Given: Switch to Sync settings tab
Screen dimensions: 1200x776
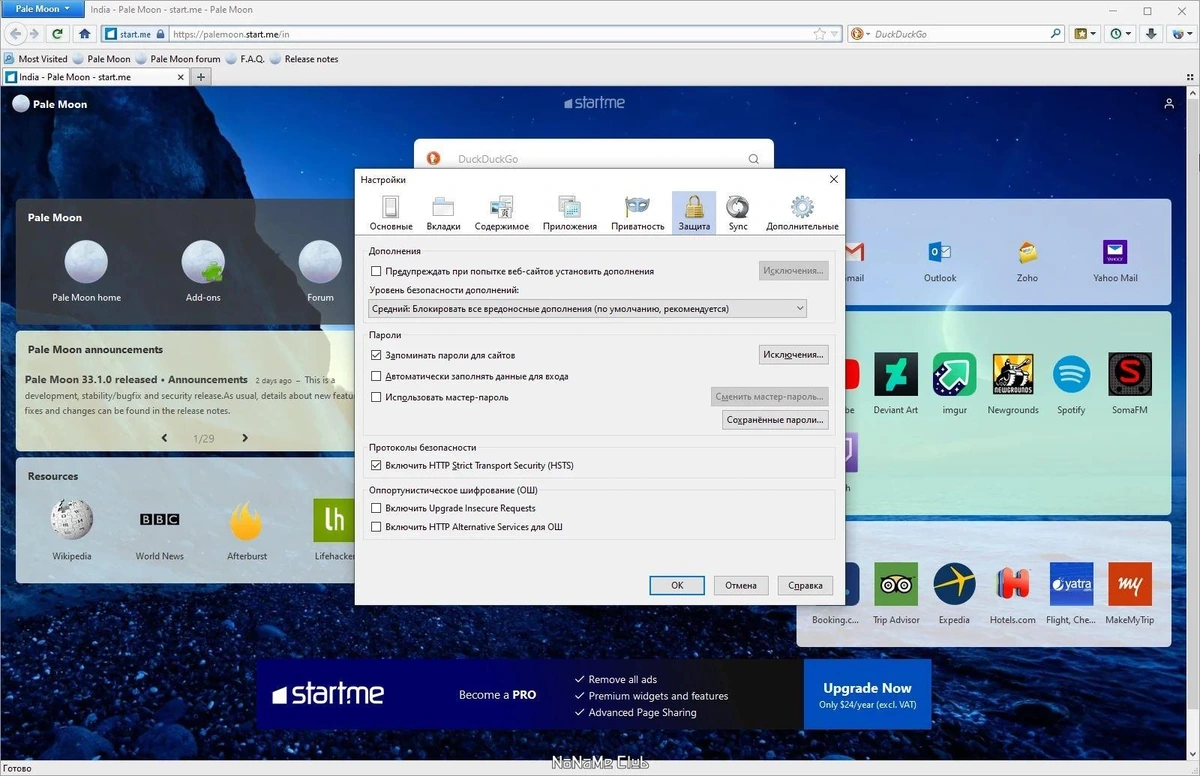Looking at the screenshot, I should [x=738, y=213].
